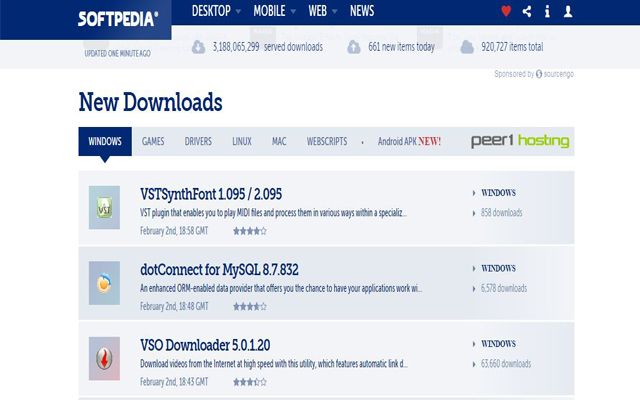Image resolution: width=640 pixels, height=400 pixels.
Task: Click the served downloads cloud icon
Action: 198,47
